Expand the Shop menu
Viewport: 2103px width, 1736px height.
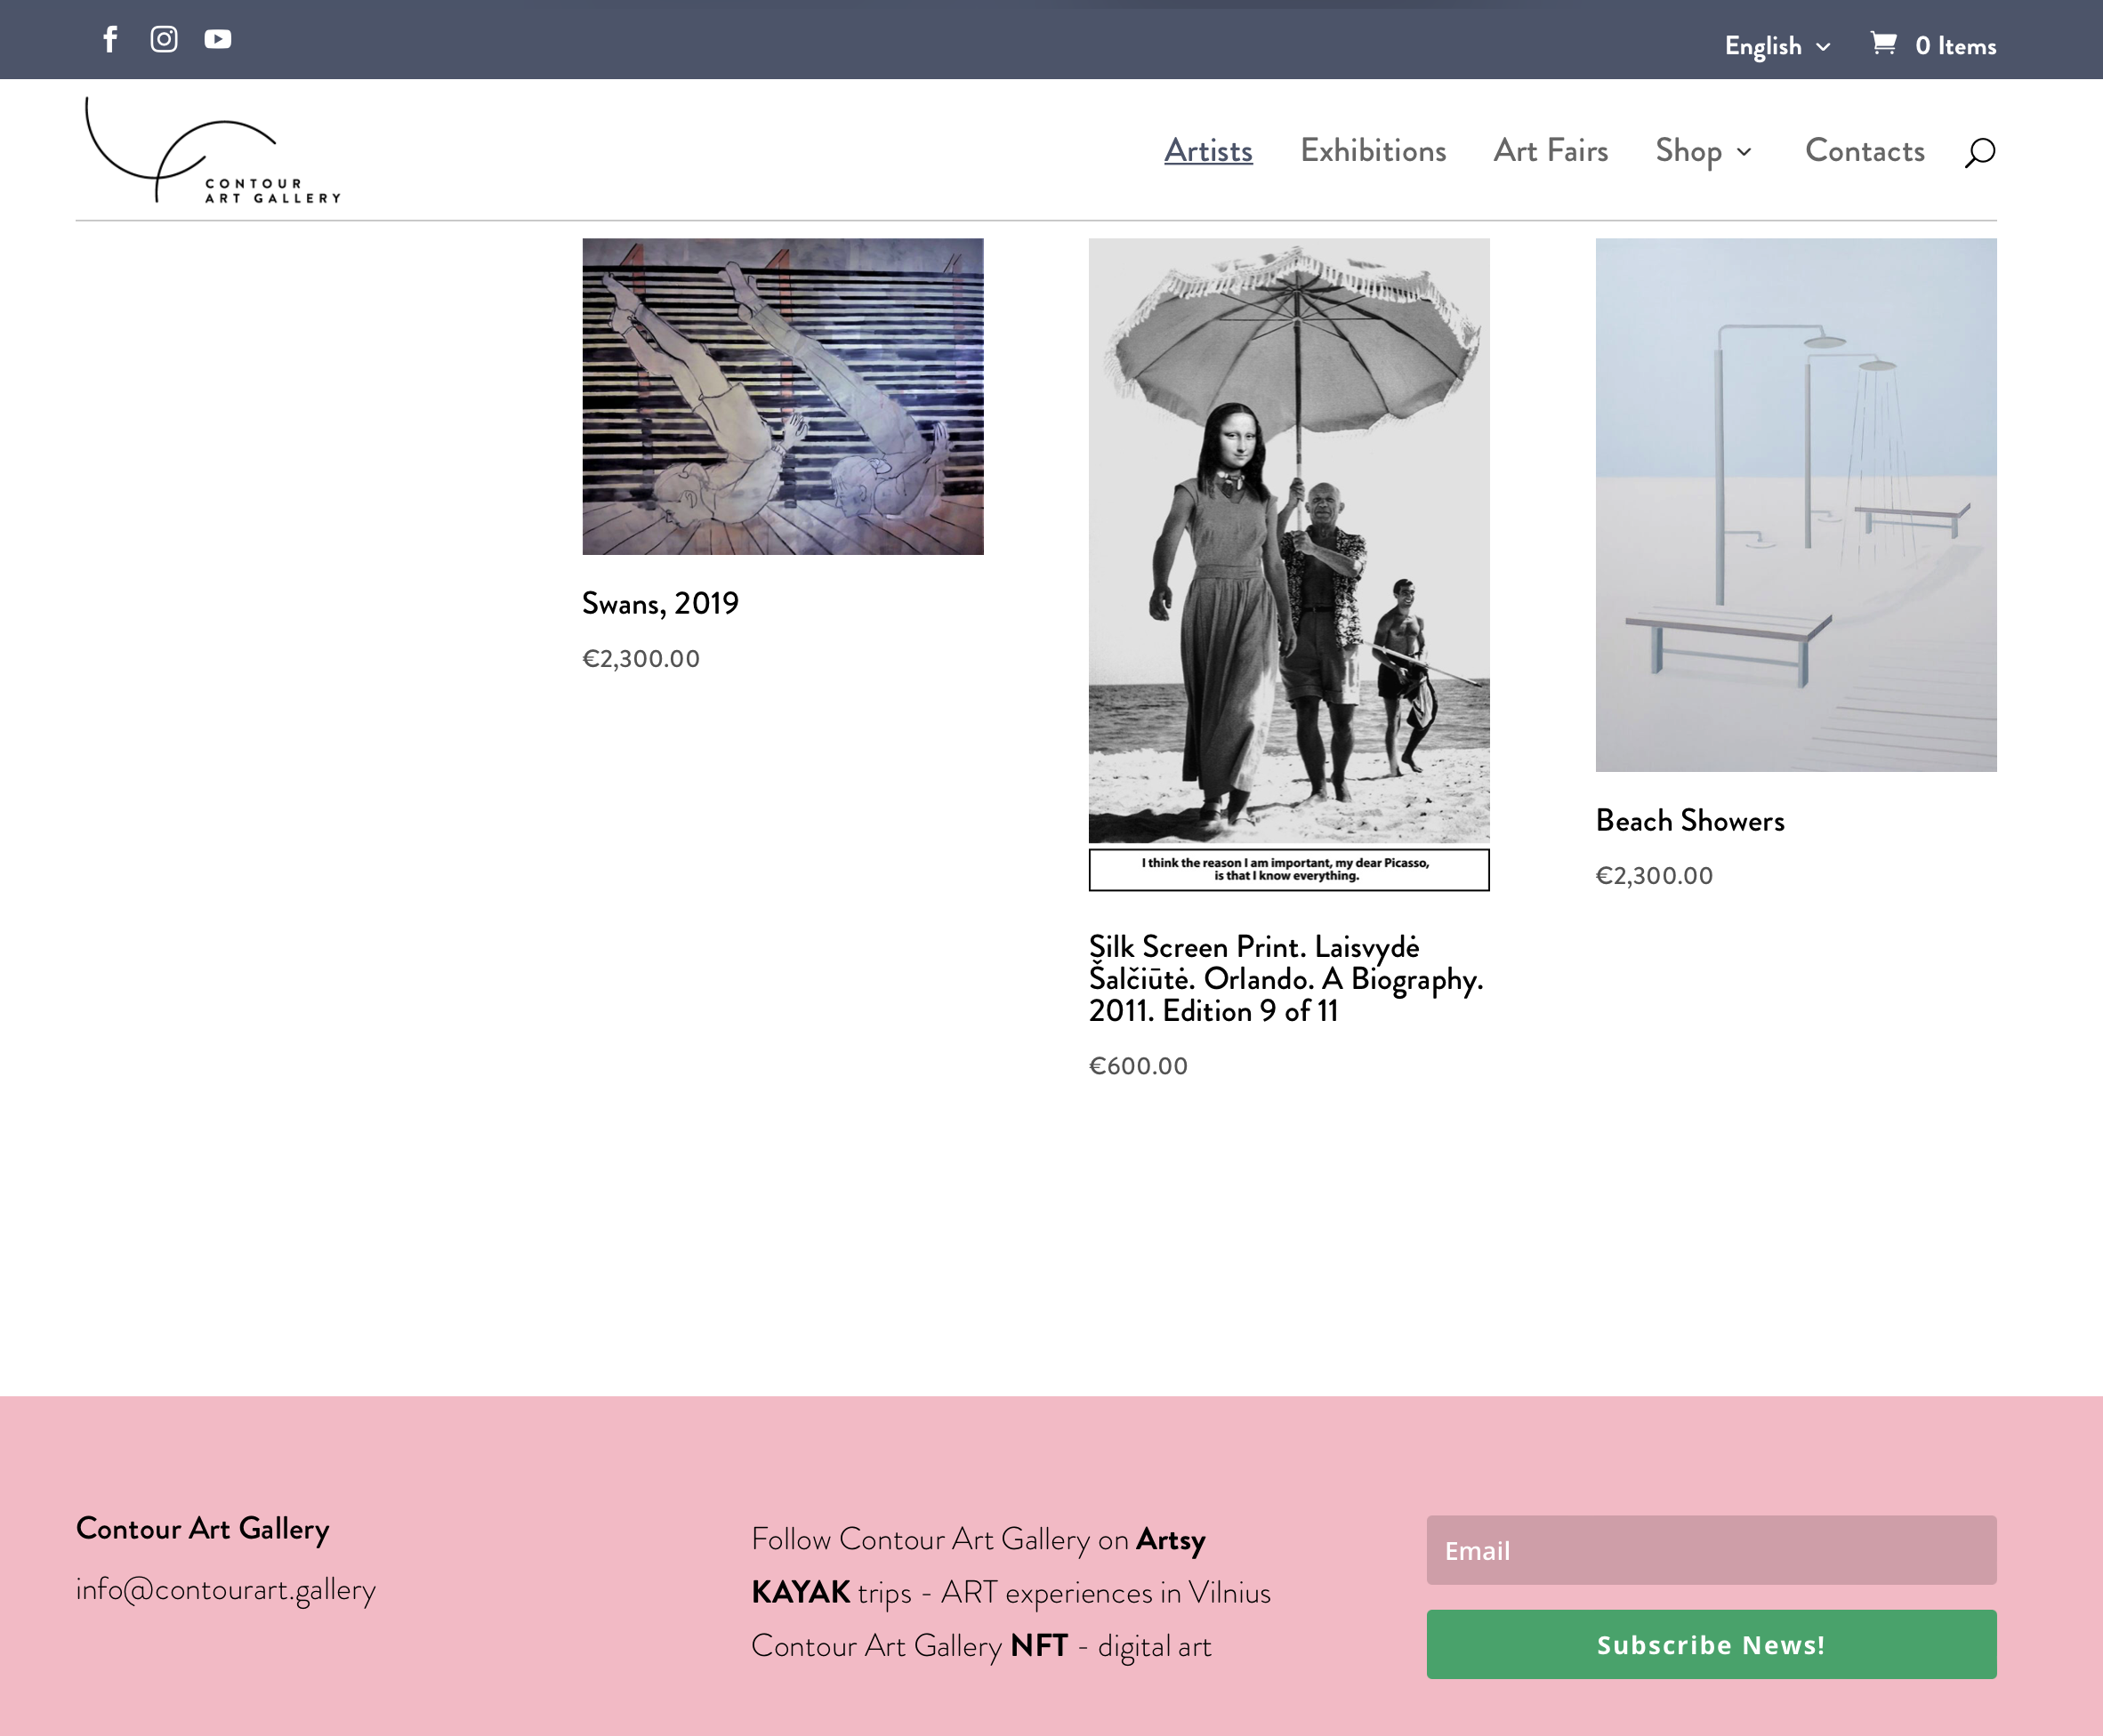(1704, 151)
